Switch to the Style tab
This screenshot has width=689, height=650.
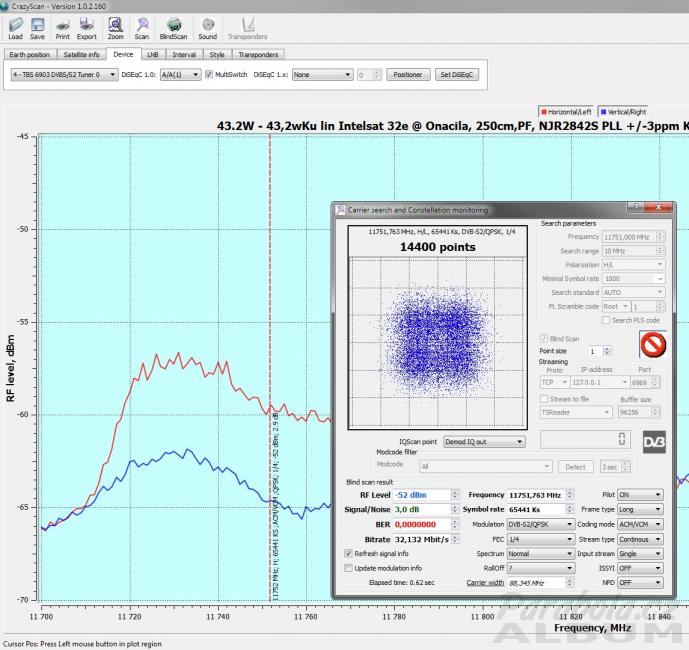click(x=217, y=54)
